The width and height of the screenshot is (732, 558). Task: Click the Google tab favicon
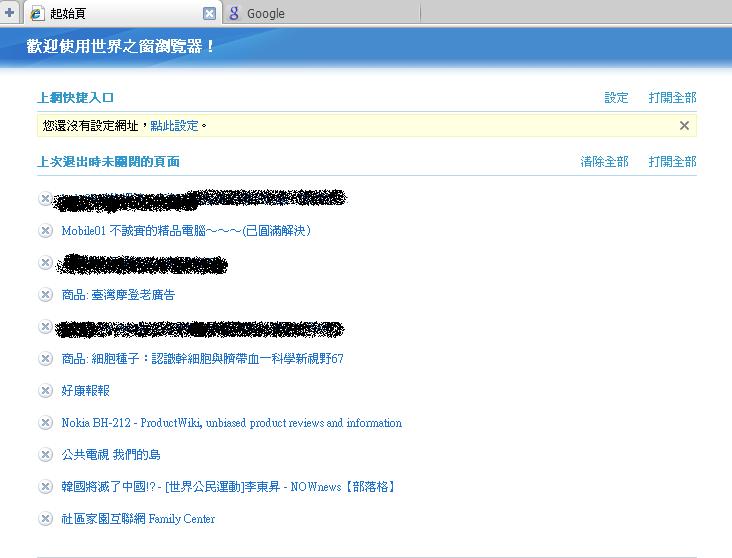click(x=234, y=14)
